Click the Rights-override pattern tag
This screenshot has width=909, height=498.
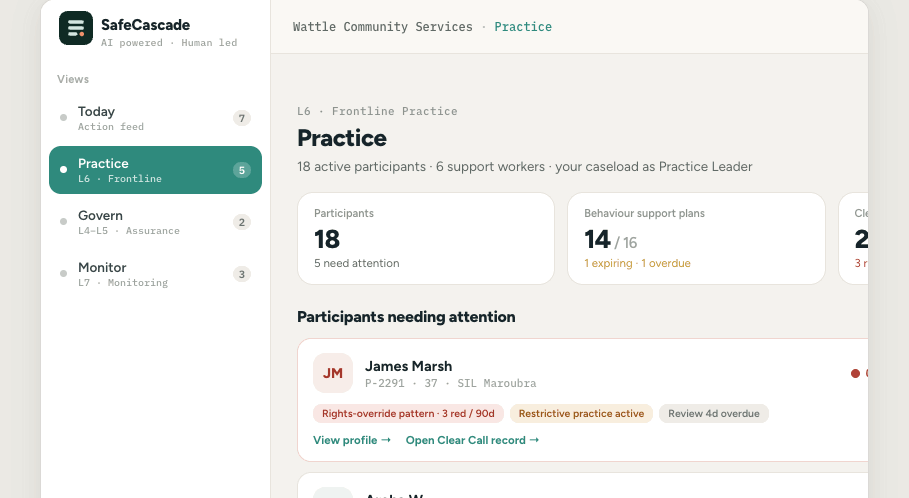click(408, 413)
